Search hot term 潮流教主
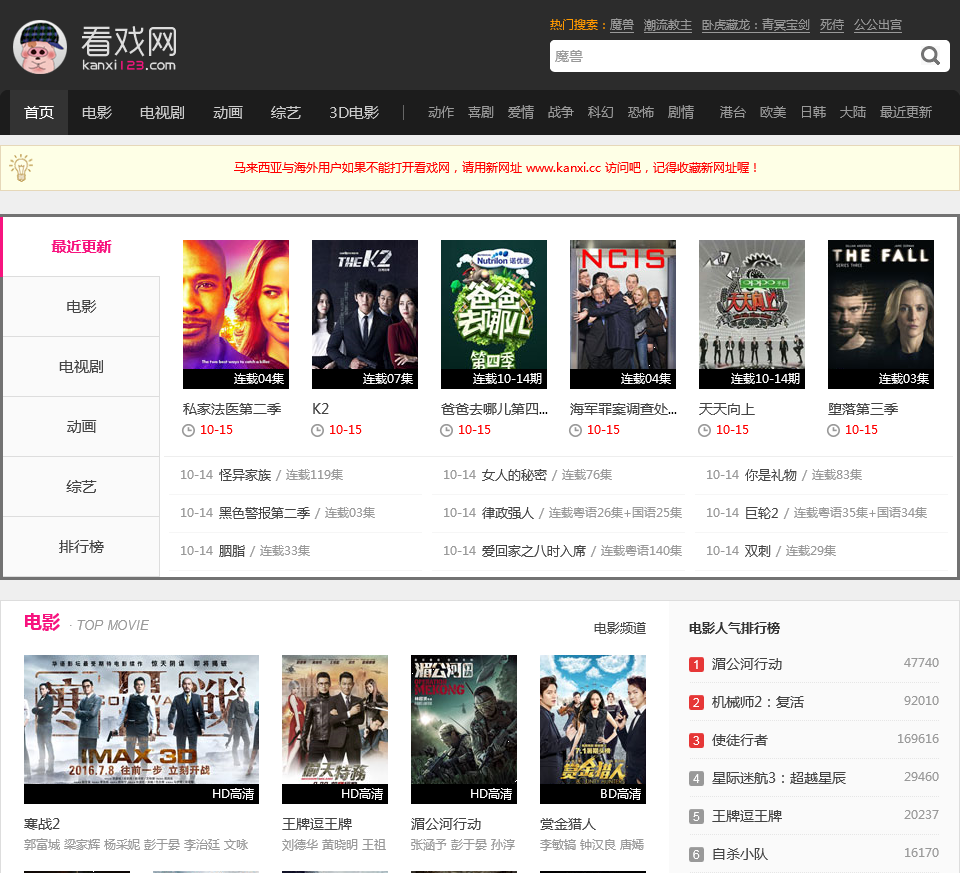Screen dimensions: 960x873 coord(667,25)
